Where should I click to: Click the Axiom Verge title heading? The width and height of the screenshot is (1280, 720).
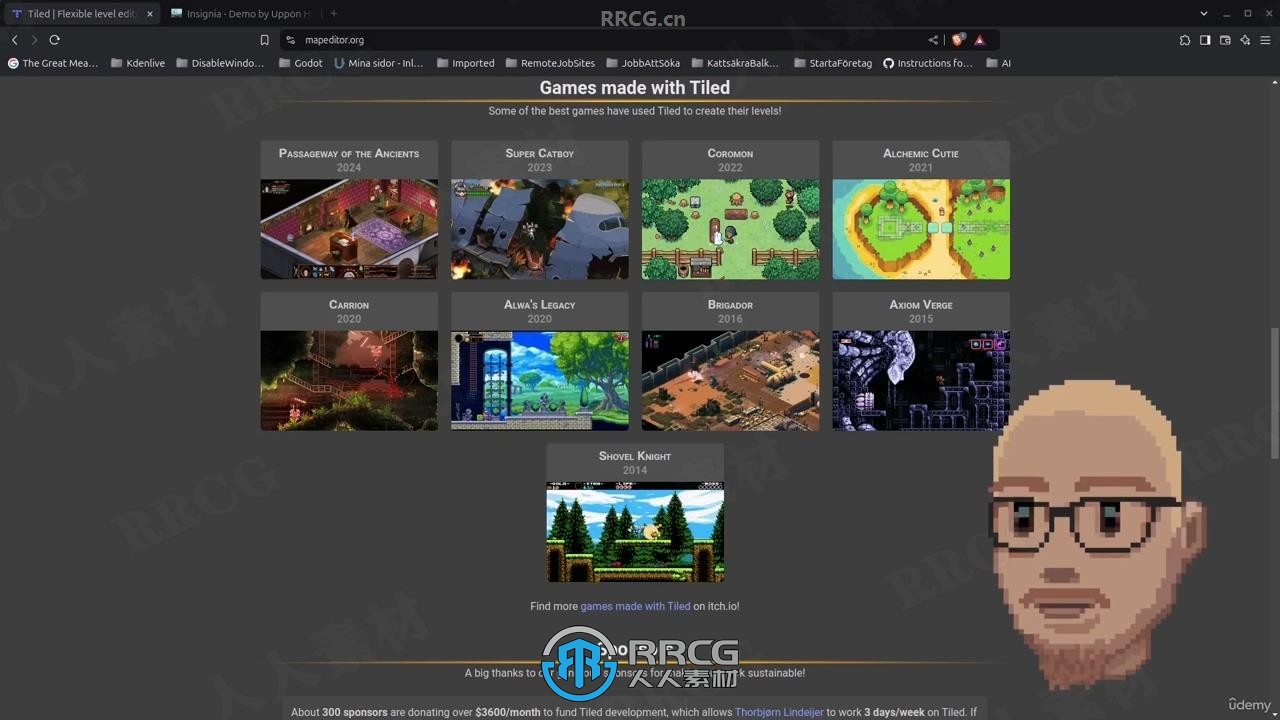coord(921,305)
